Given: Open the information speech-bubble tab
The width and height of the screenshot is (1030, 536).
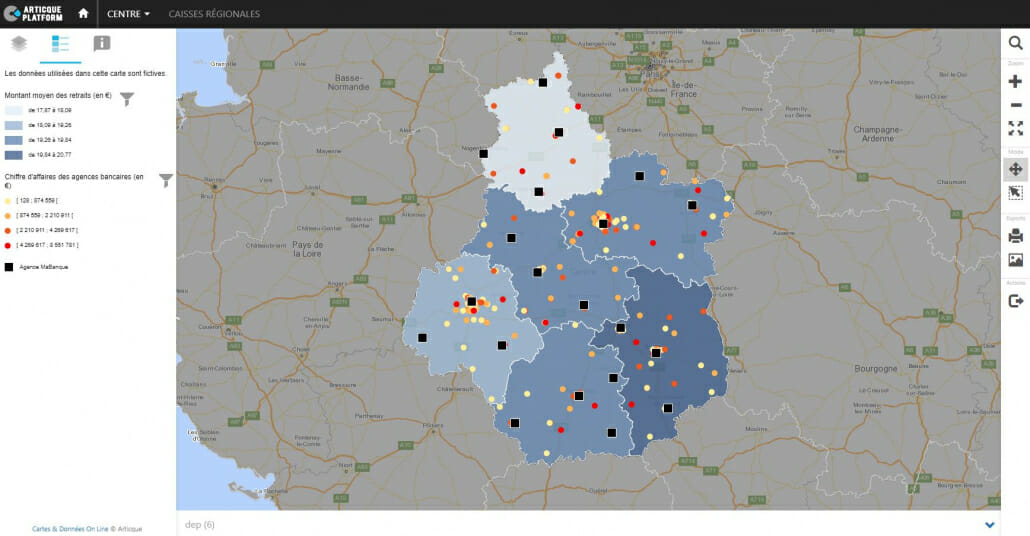Looking at the screenshot, I should [x=102, y=43].
